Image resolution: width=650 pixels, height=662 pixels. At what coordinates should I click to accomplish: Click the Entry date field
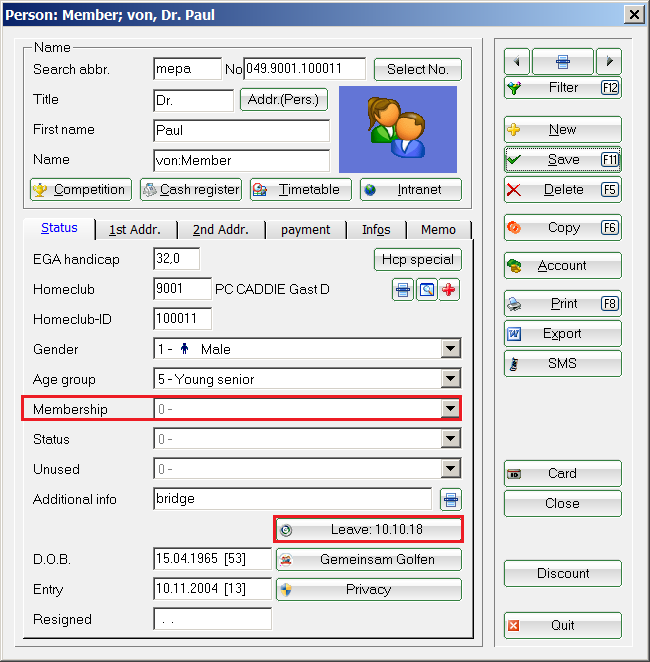[212, 589]
